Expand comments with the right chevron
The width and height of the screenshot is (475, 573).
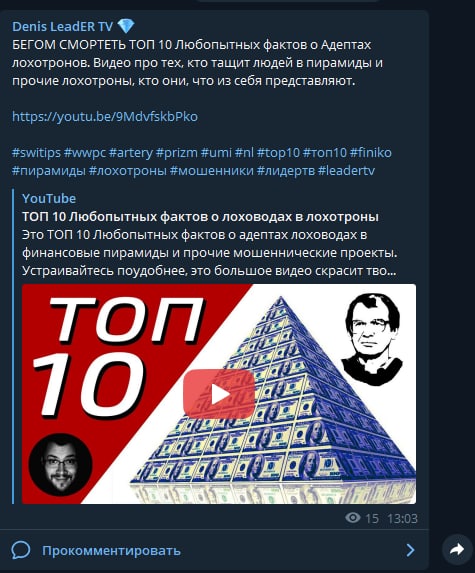click(410, 550)
